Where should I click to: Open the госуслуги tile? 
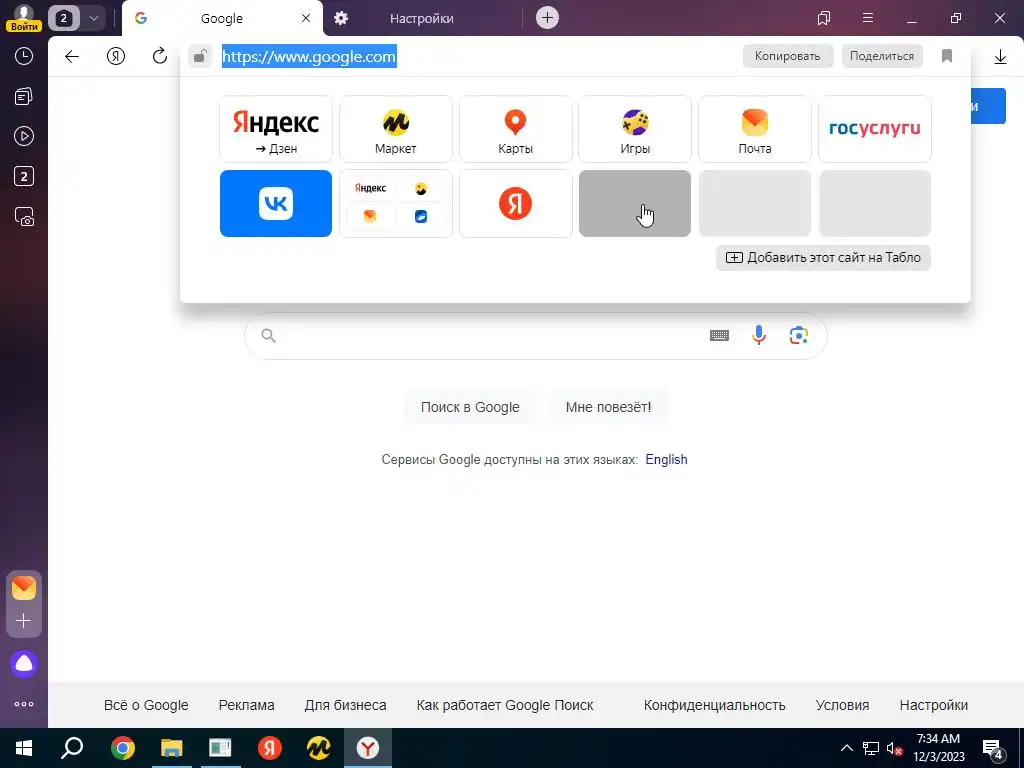point(874,129)
